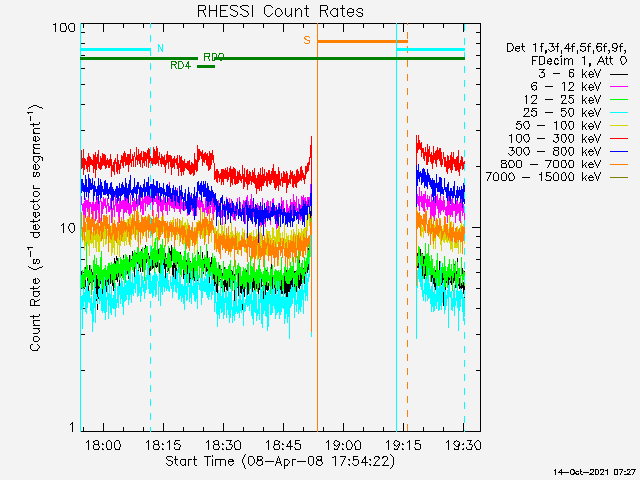Click the '100' y-axis tick label
Image resolution: width=640 pixels, height=480 pixels.
point(64,28)
